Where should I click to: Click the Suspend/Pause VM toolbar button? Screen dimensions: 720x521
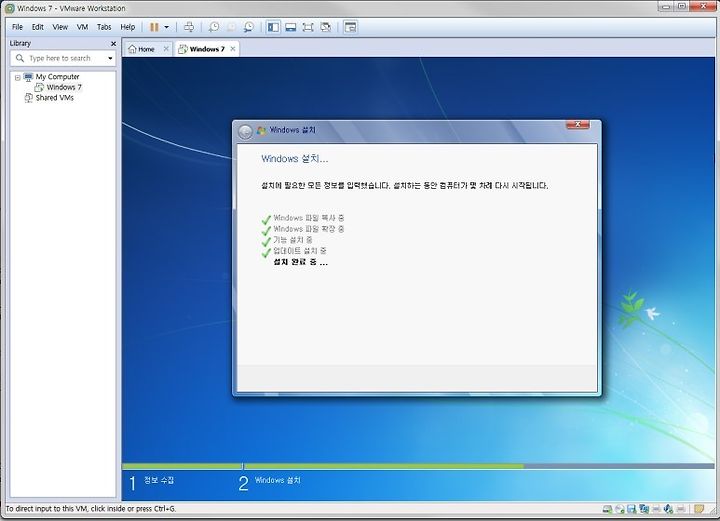coord(154,27)
